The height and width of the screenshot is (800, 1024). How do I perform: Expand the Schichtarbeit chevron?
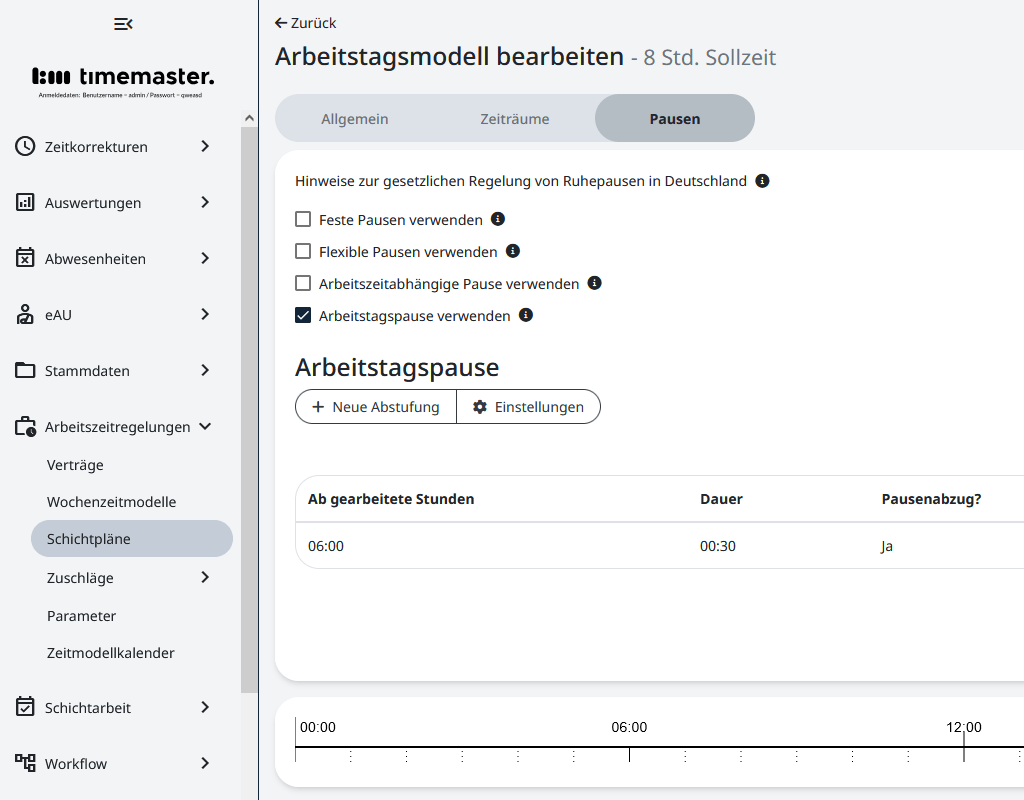coord(205,708)
